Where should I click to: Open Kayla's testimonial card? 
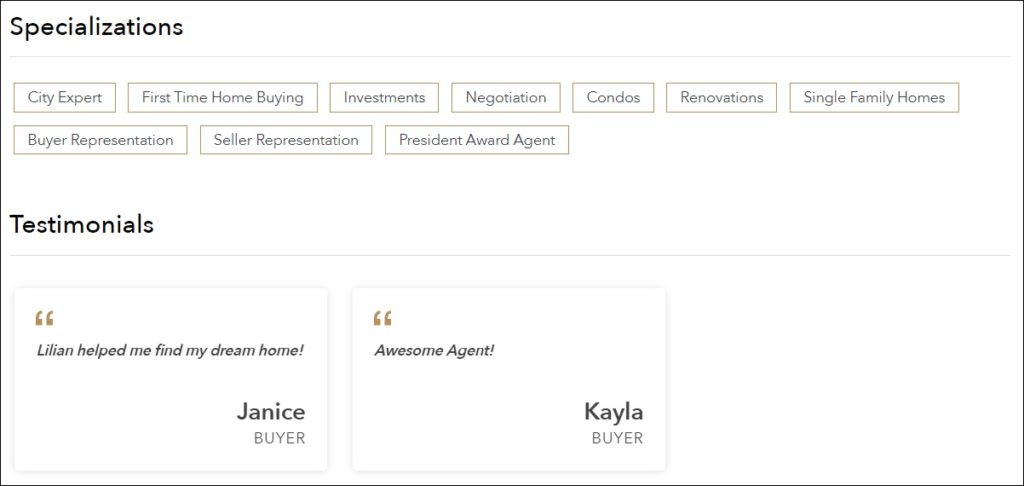click(508, 380)
